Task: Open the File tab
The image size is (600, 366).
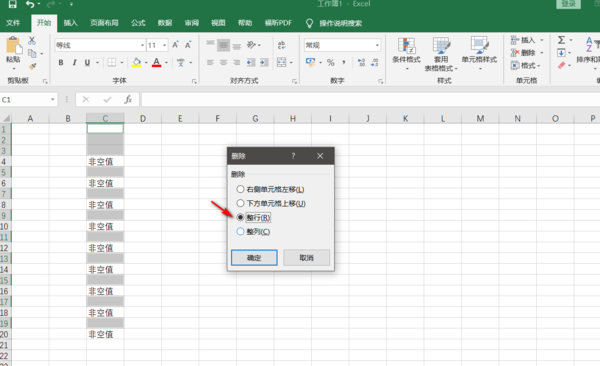Action: click(13, 23)
